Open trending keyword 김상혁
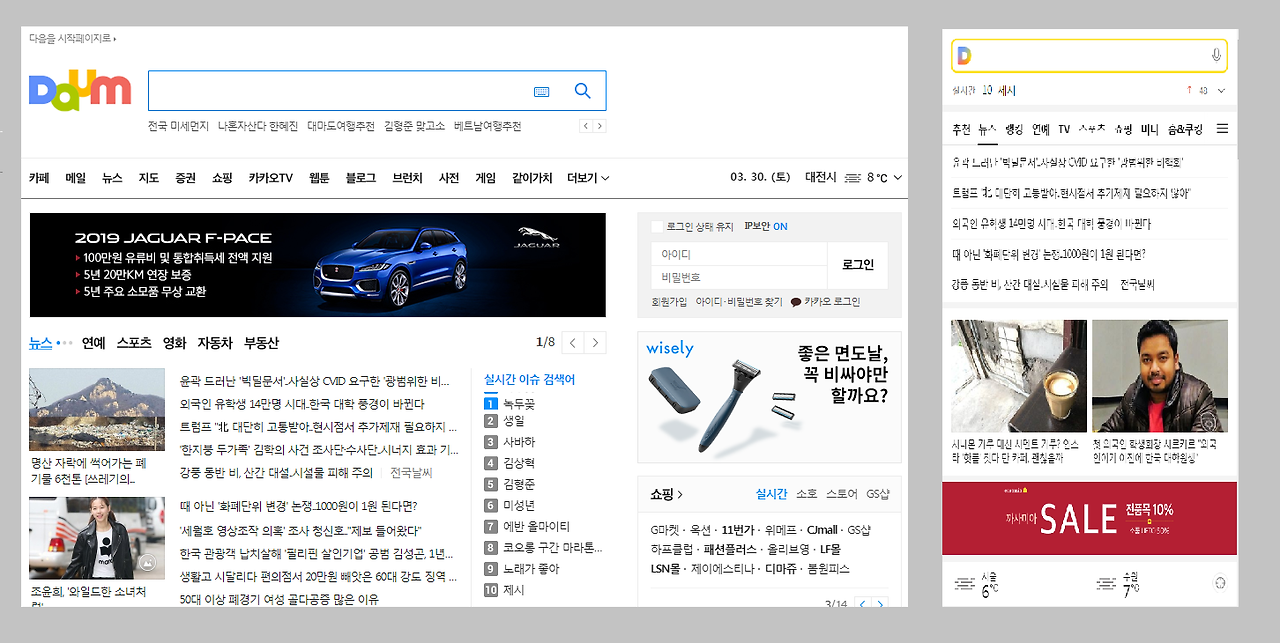 (x=519, y=463)
